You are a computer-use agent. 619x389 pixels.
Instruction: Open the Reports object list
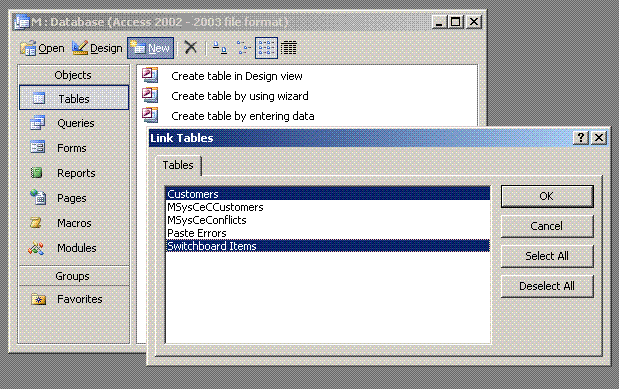pyautogui.click(x=74, y=173)
